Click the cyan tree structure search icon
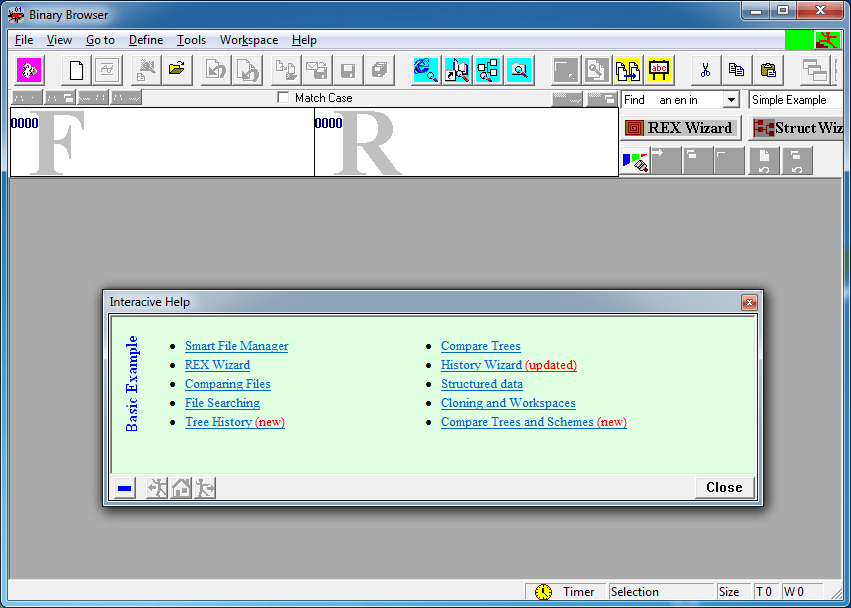This screenshot has height=608, width=851. pos(488,70)
